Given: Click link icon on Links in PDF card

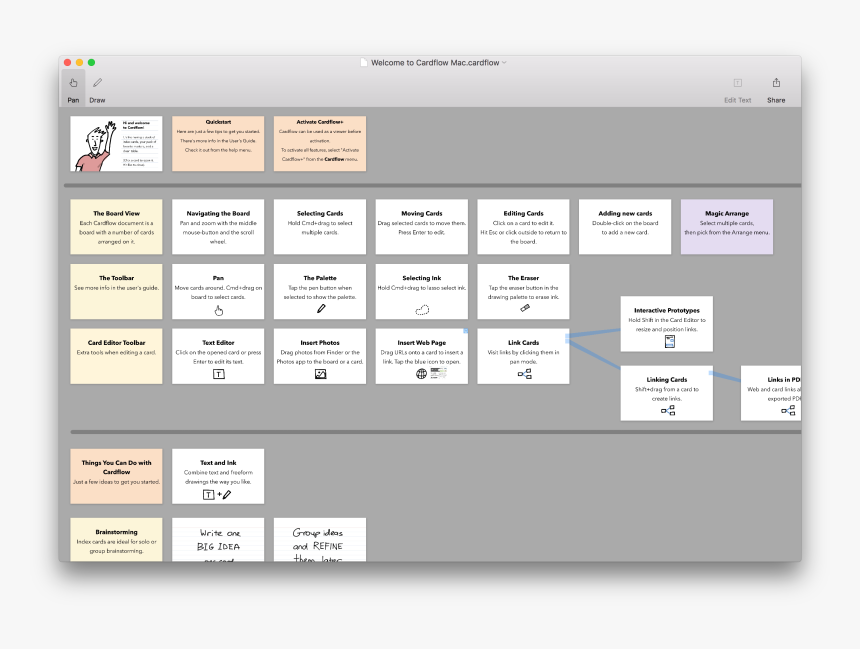Looking at the screenshot, I should pos(788,410).
